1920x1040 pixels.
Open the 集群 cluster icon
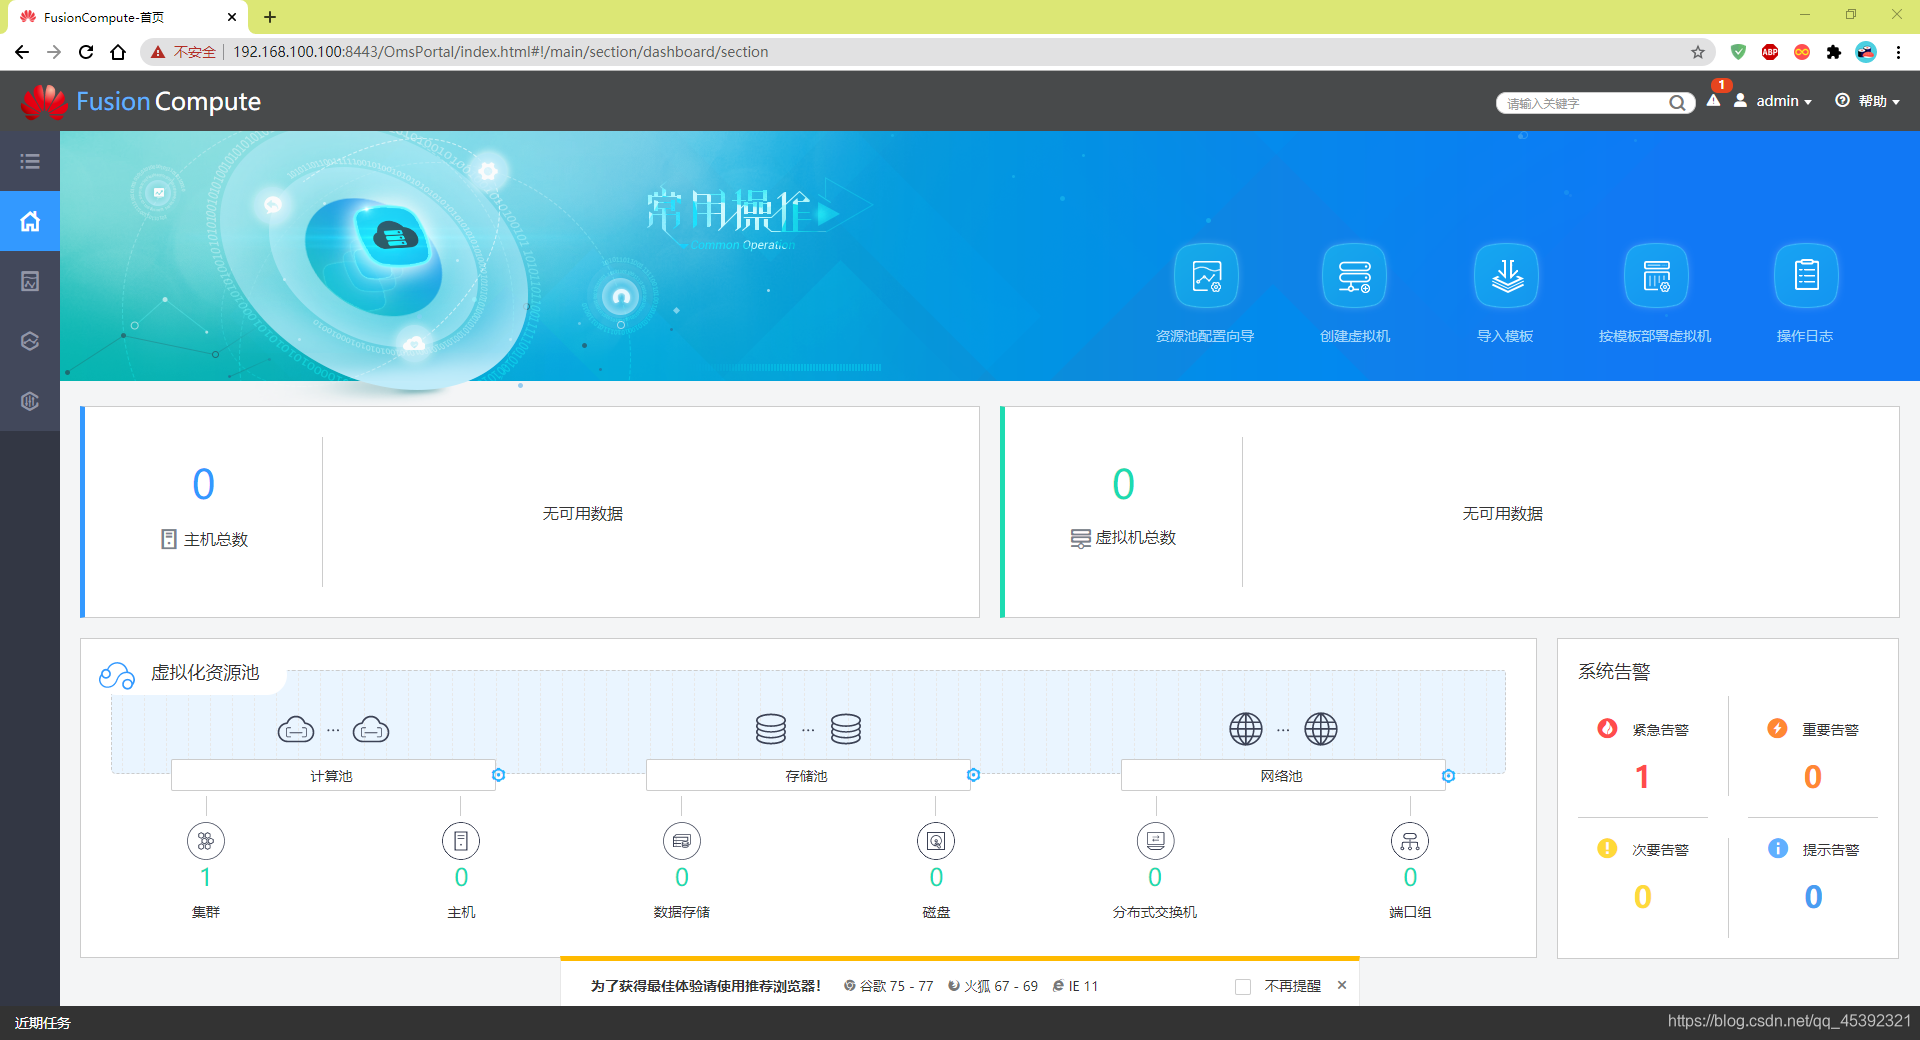click(x=206, y=841)
